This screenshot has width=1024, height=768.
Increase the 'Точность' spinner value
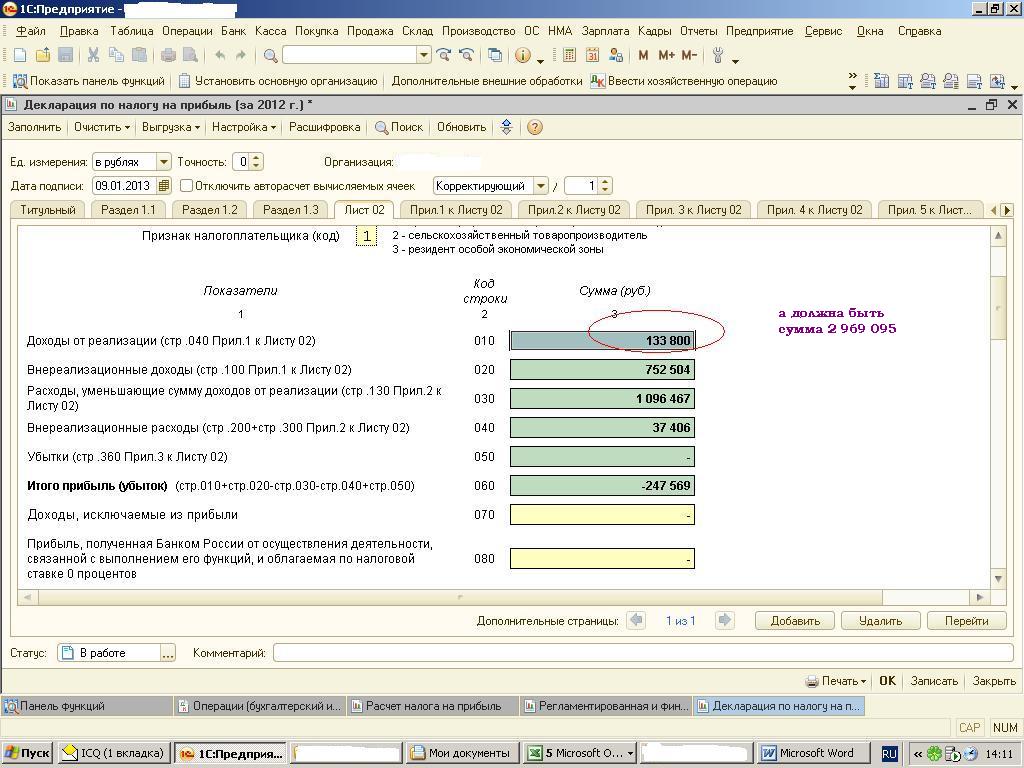point(257,158)
